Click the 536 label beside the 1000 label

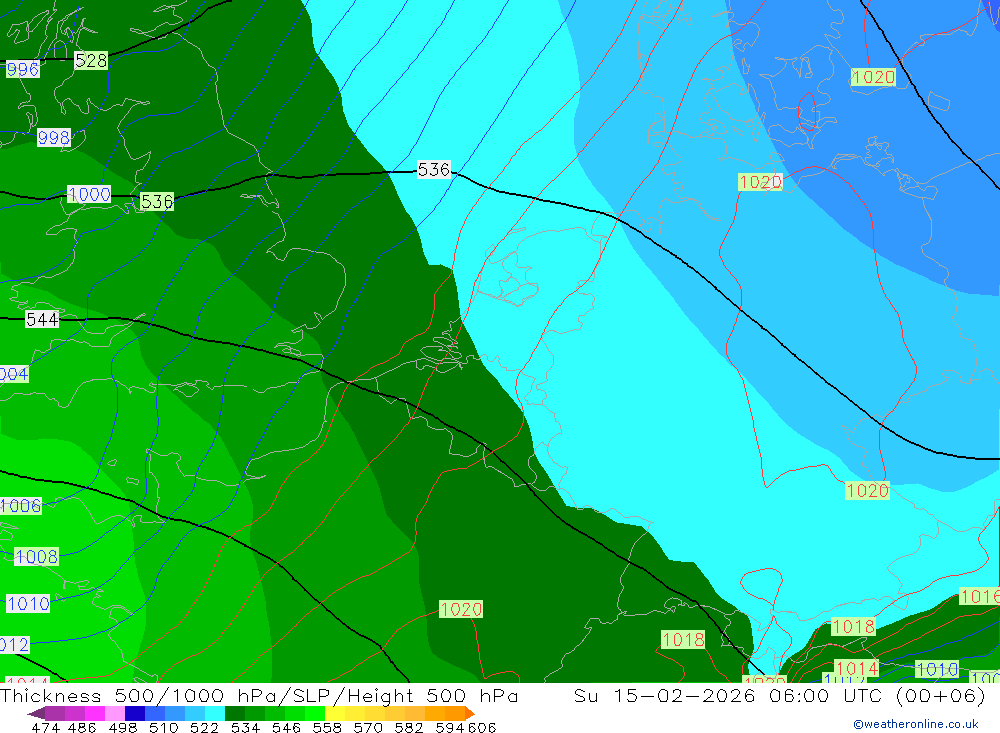[x=157, y=202]
